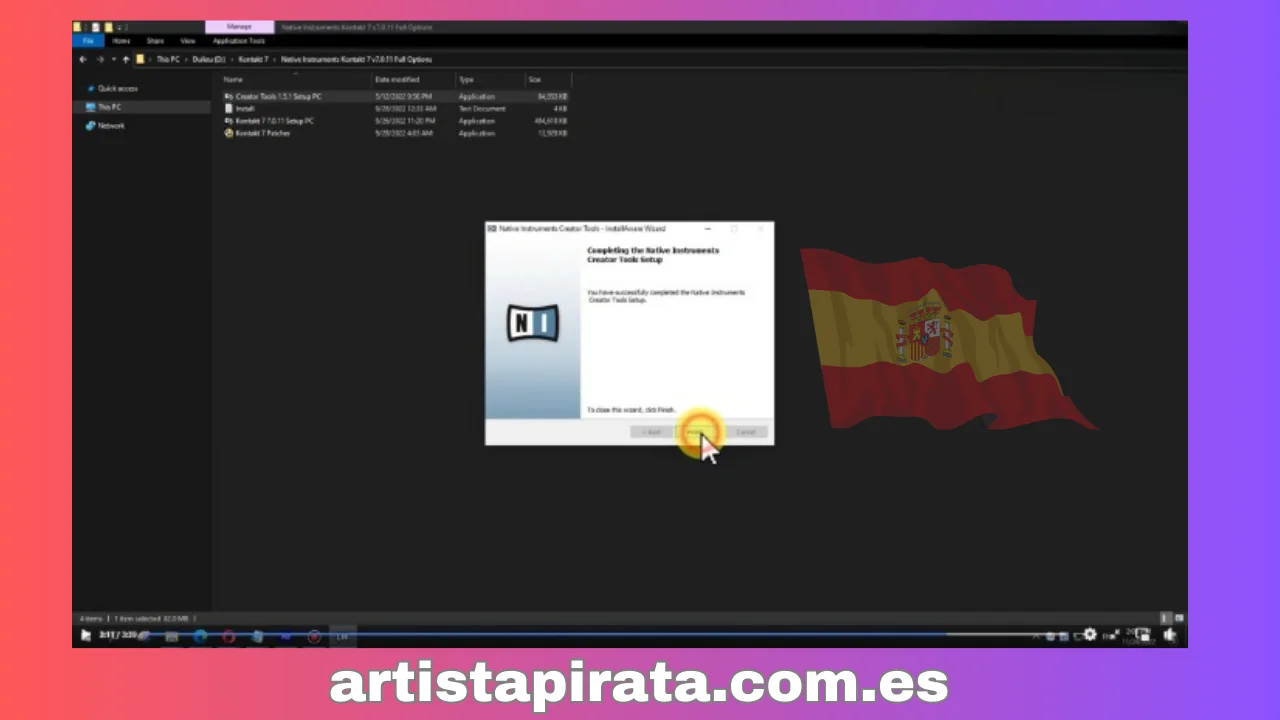Open the Application Tools tab
Viewport: 1280px width, 720px height.
pyautogui.click(x=239, y=41)
